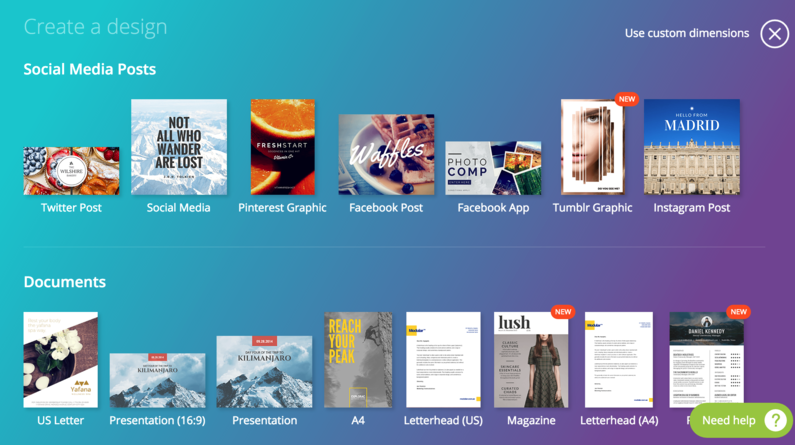Click the Pinterest Graphic label
This screenshot has width=795, height=445.
(x=282, y=208)
